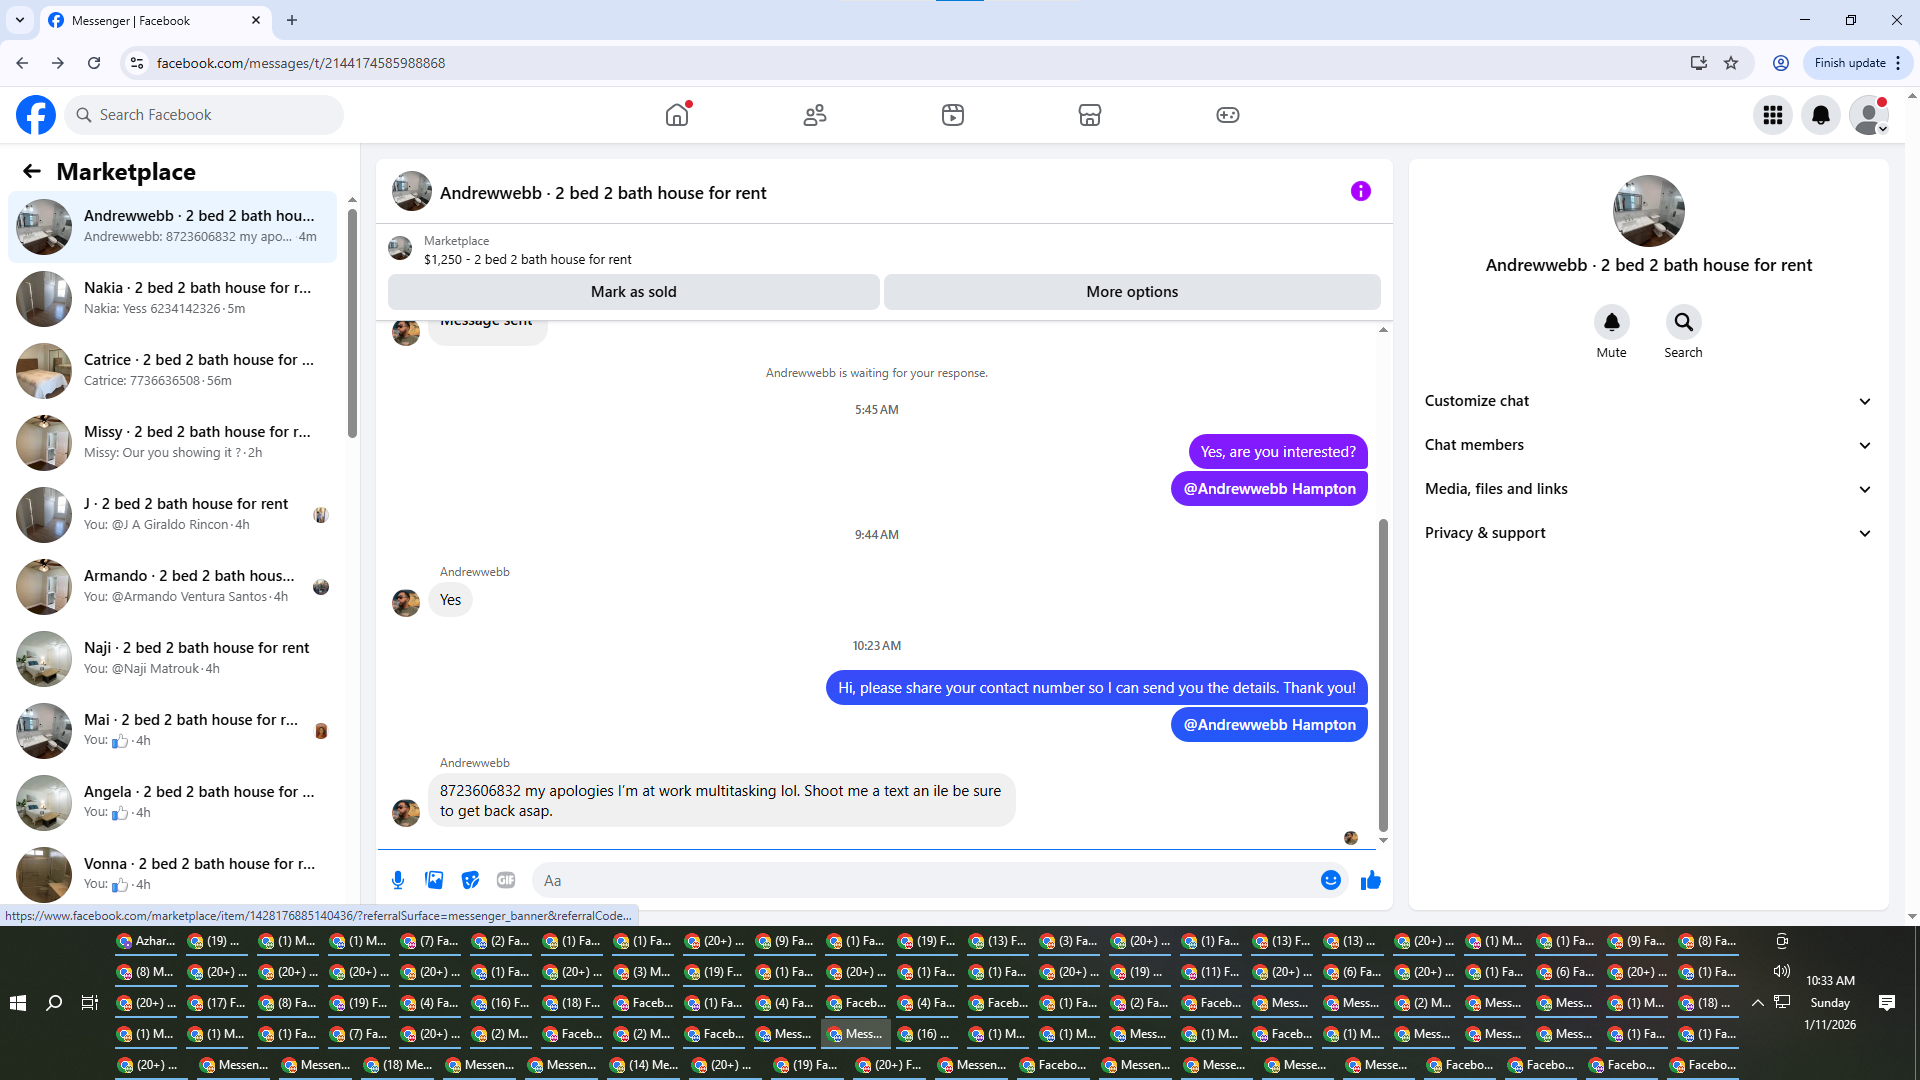Open the Andrewwebb conversation in the list
Screen dimensions: 1920x1080
click(172, 227)
